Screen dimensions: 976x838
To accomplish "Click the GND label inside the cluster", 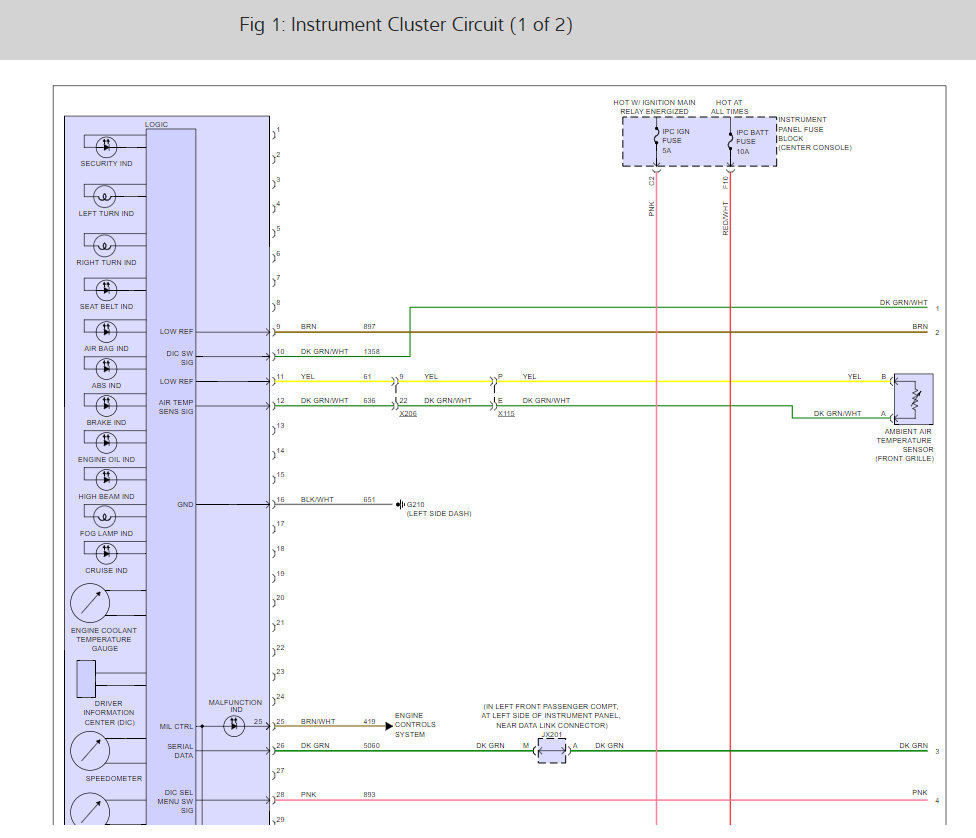I will click(185, 504).
